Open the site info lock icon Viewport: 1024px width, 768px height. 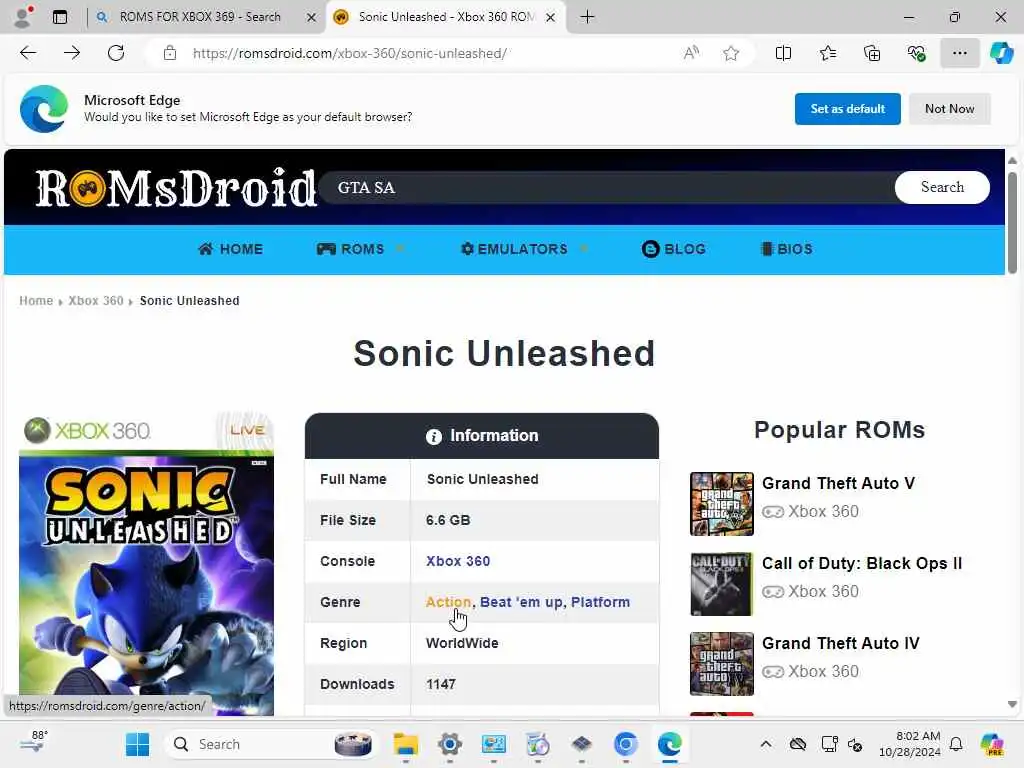pos(170,53)
